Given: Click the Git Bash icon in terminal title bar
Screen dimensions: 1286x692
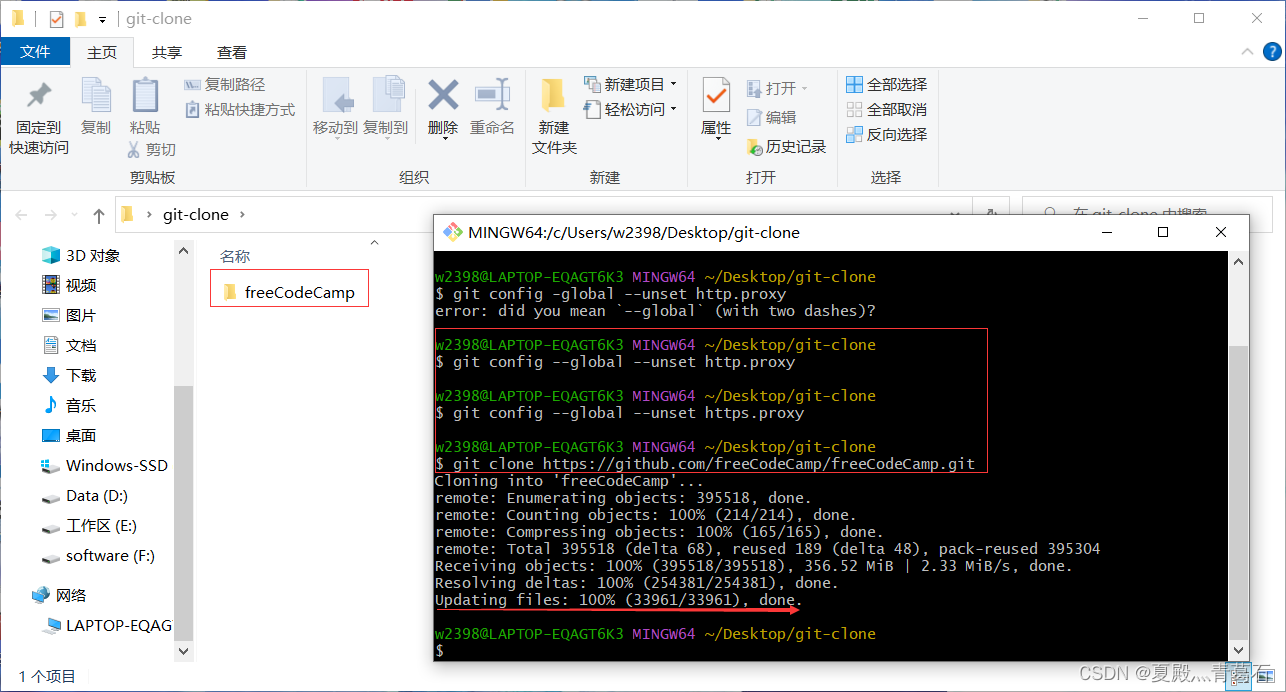Looking at the screenshot, I should point(452,232).
